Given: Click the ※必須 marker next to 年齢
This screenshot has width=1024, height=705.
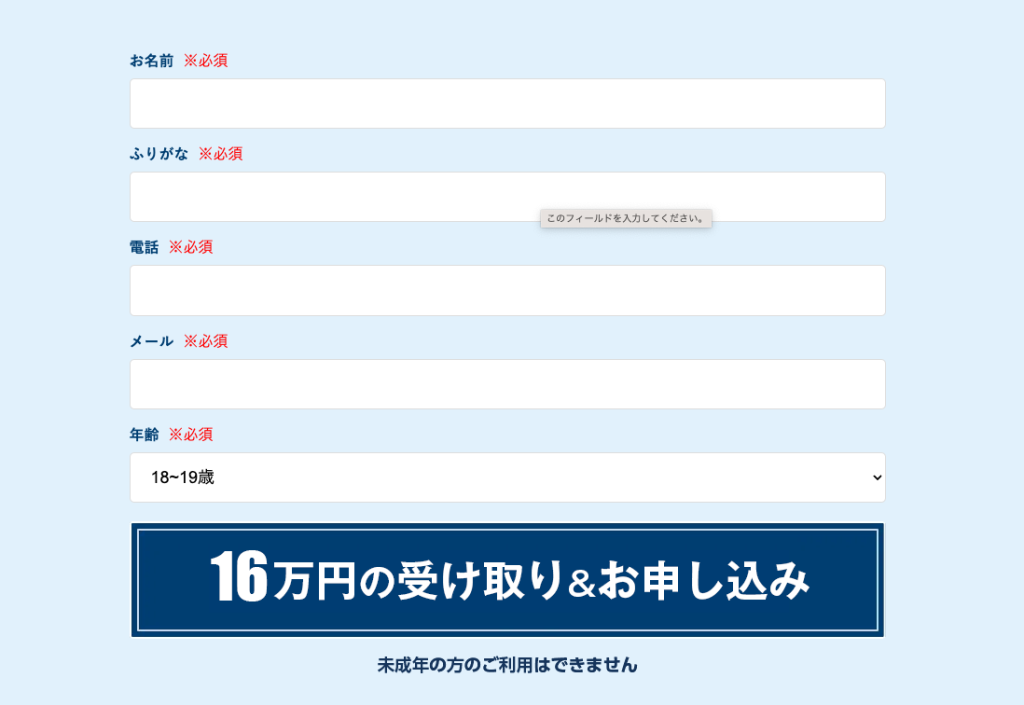Looking at the screenshot, I should (x=191, y=435).
